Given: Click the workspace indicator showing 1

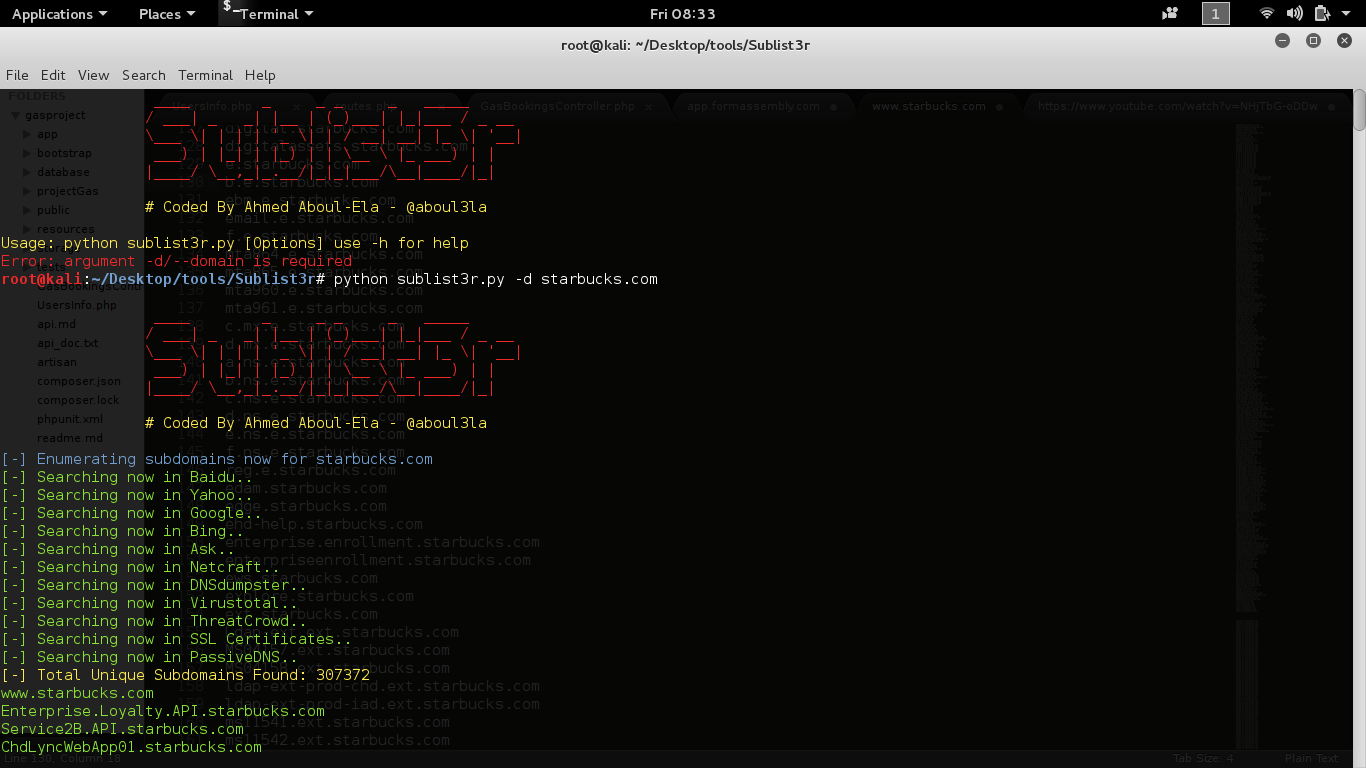Looking at the screenshot, I should [1215, 14].
